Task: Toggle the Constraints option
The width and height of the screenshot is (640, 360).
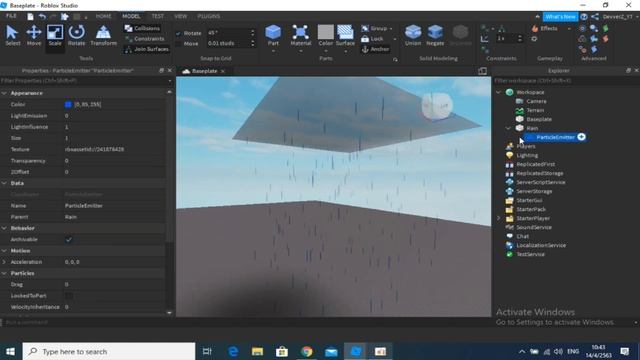Action: coord(144,39)
